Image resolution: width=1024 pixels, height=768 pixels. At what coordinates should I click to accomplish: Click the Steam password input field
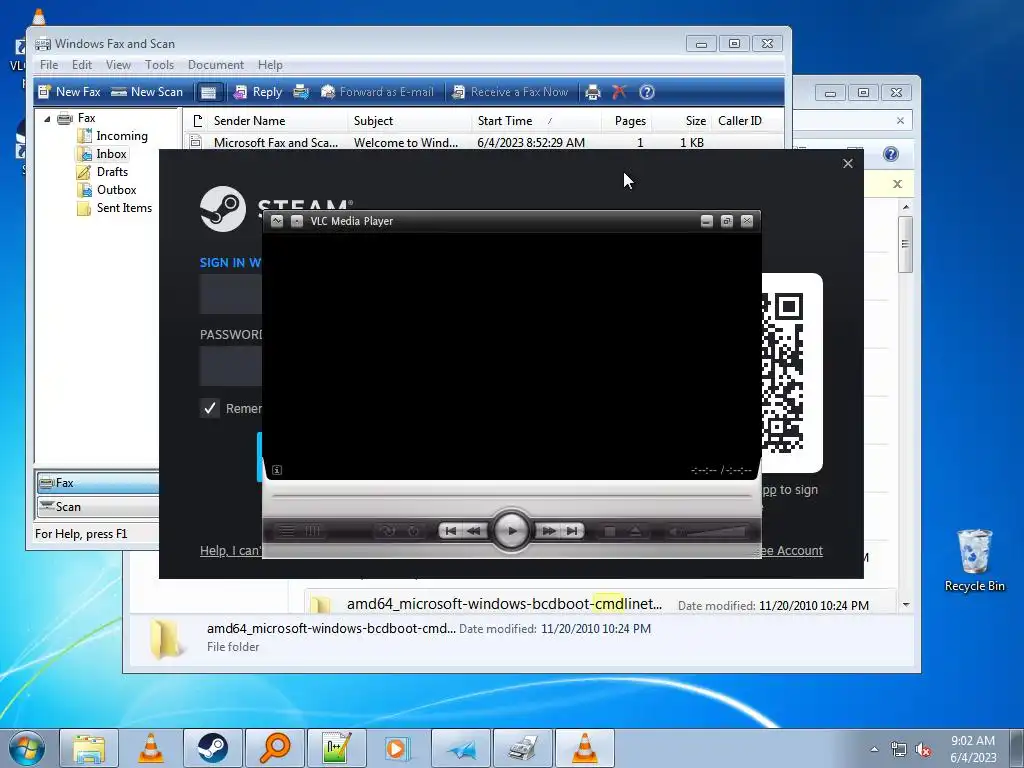(231, 366)
